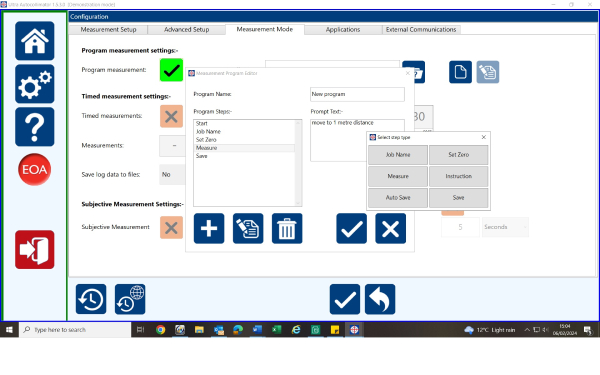The image size is (600, 375).
Task: Click the Measurements minus field
Action: [172, 146]
